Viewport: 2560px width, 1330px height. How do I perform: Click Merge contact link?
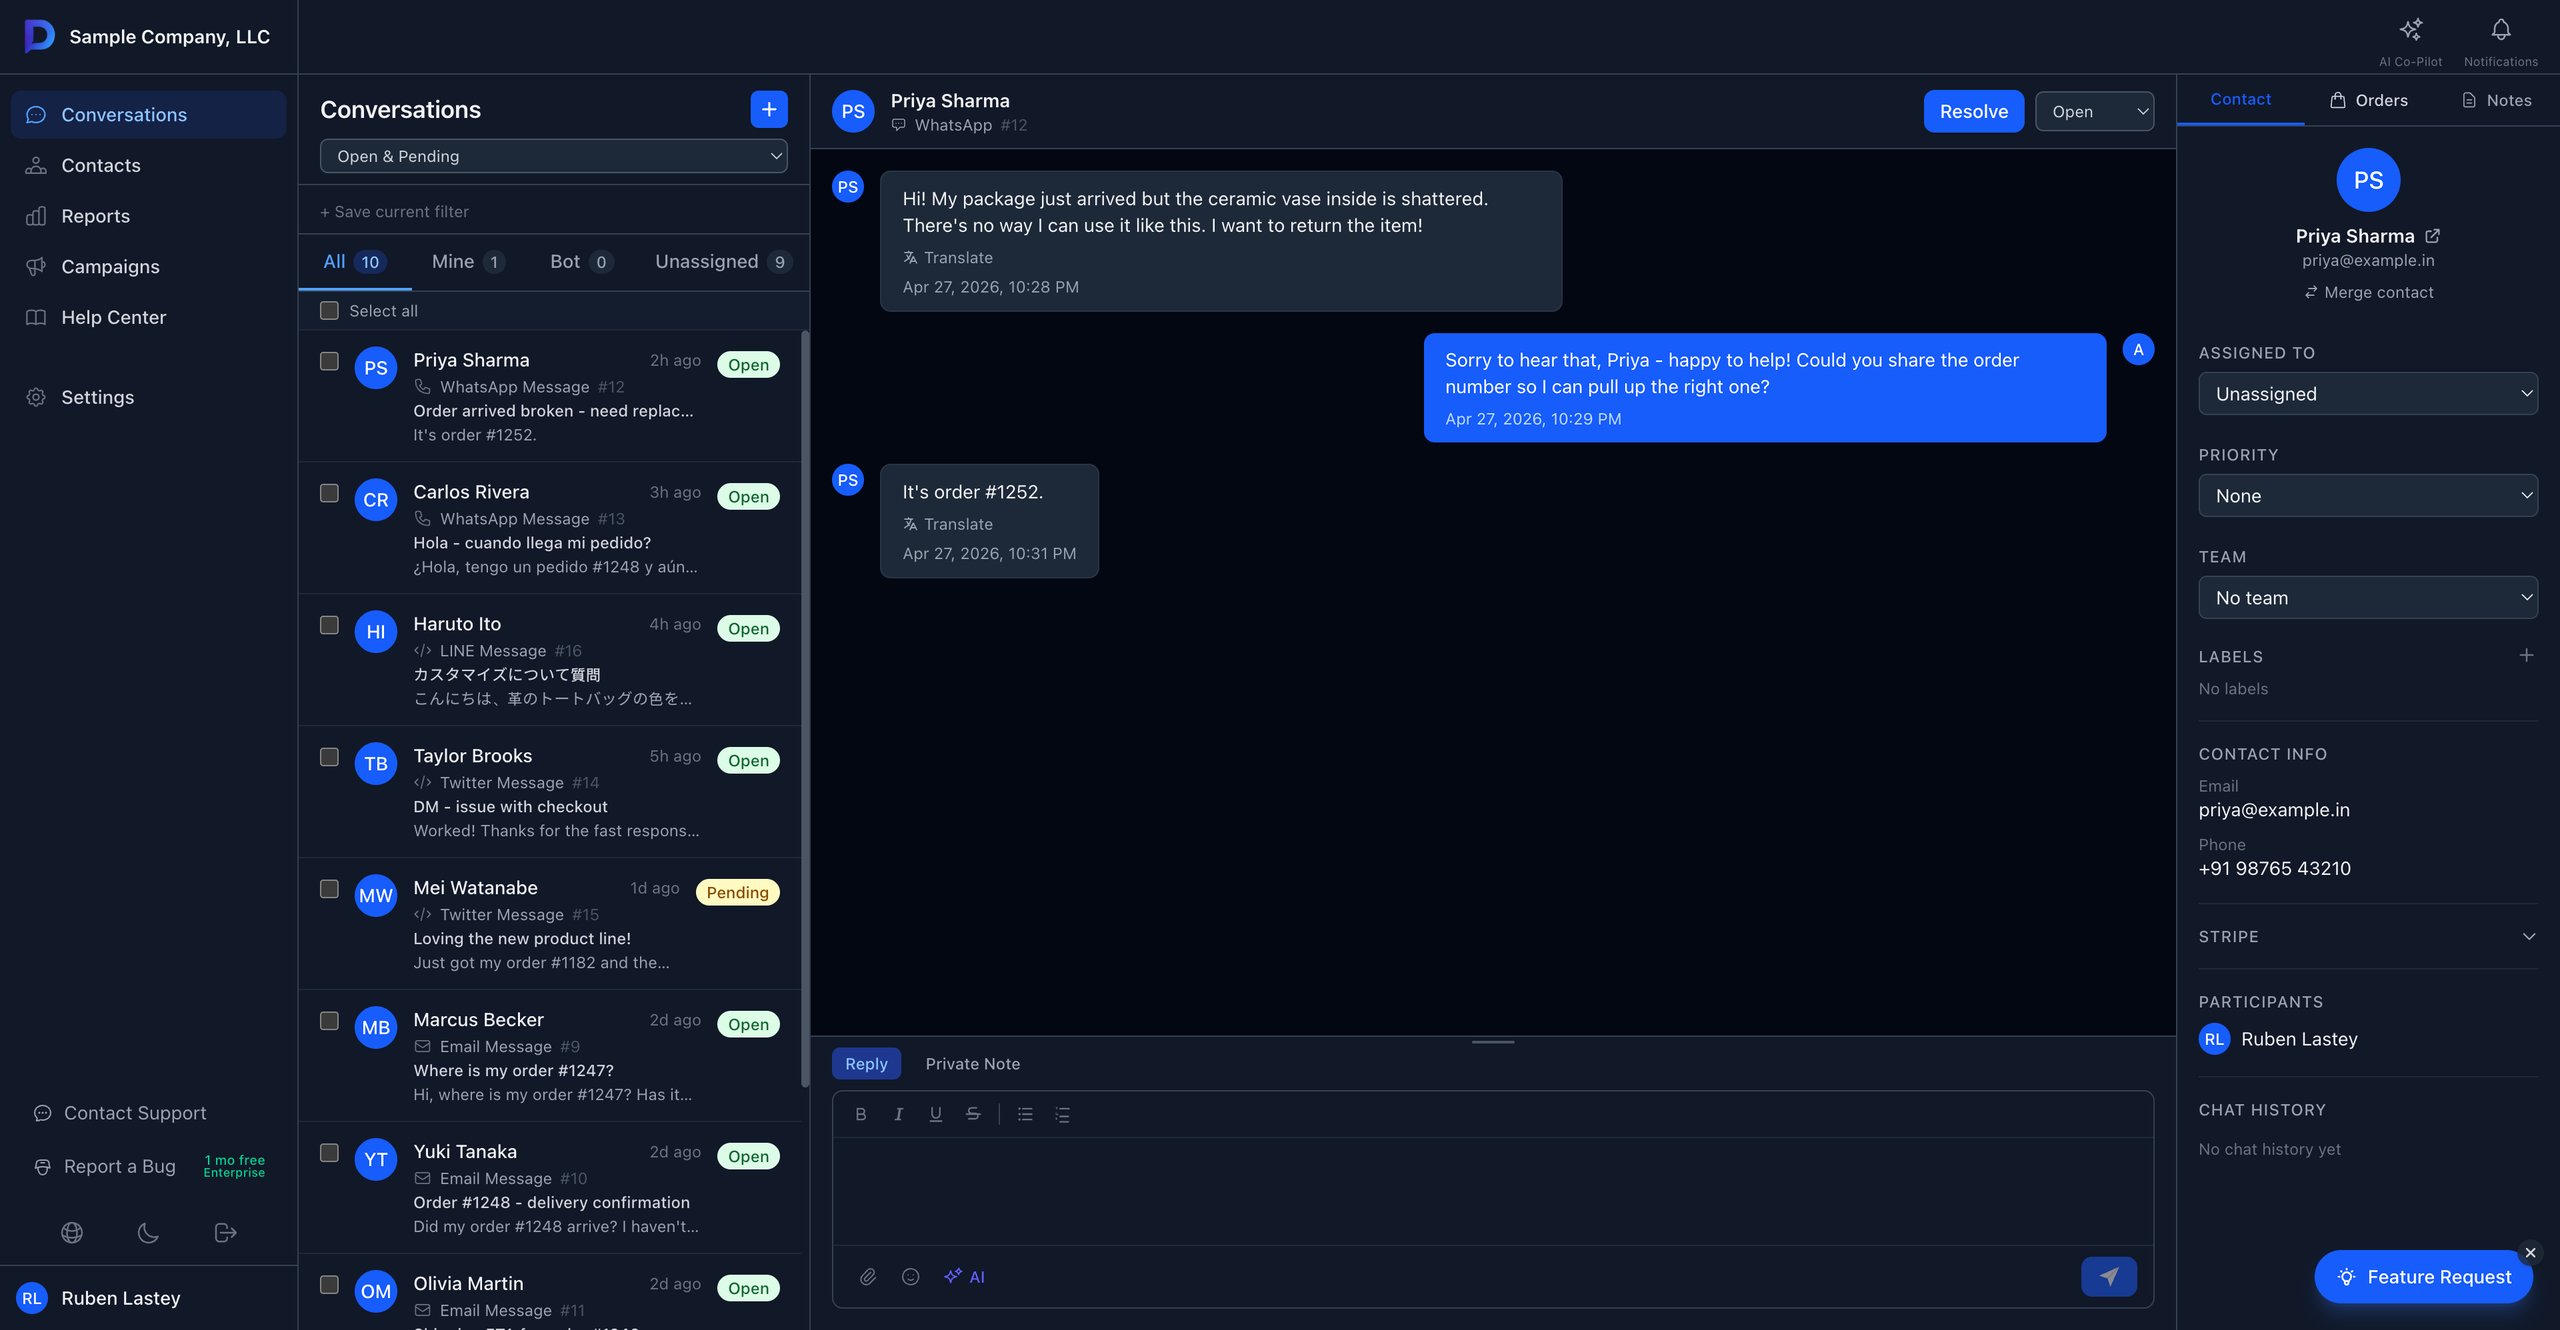click(2368, 292)
